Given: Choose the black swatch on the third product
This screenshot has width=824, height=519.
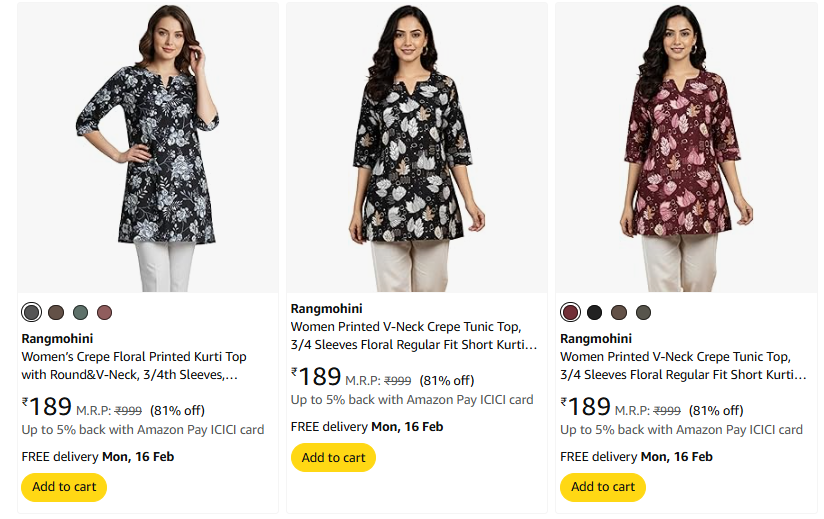Looking at the screenshot, I should 595,312.
